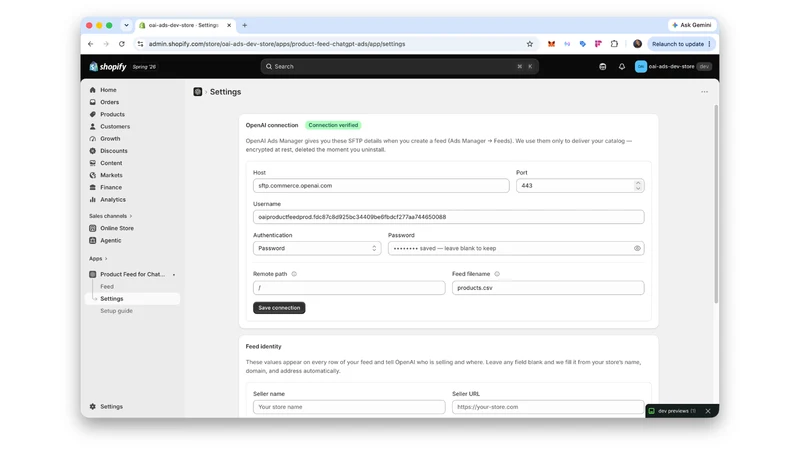This screenshot has height=450, width=800.
Task: Click the Save connection button
Action: click(279, 308)
